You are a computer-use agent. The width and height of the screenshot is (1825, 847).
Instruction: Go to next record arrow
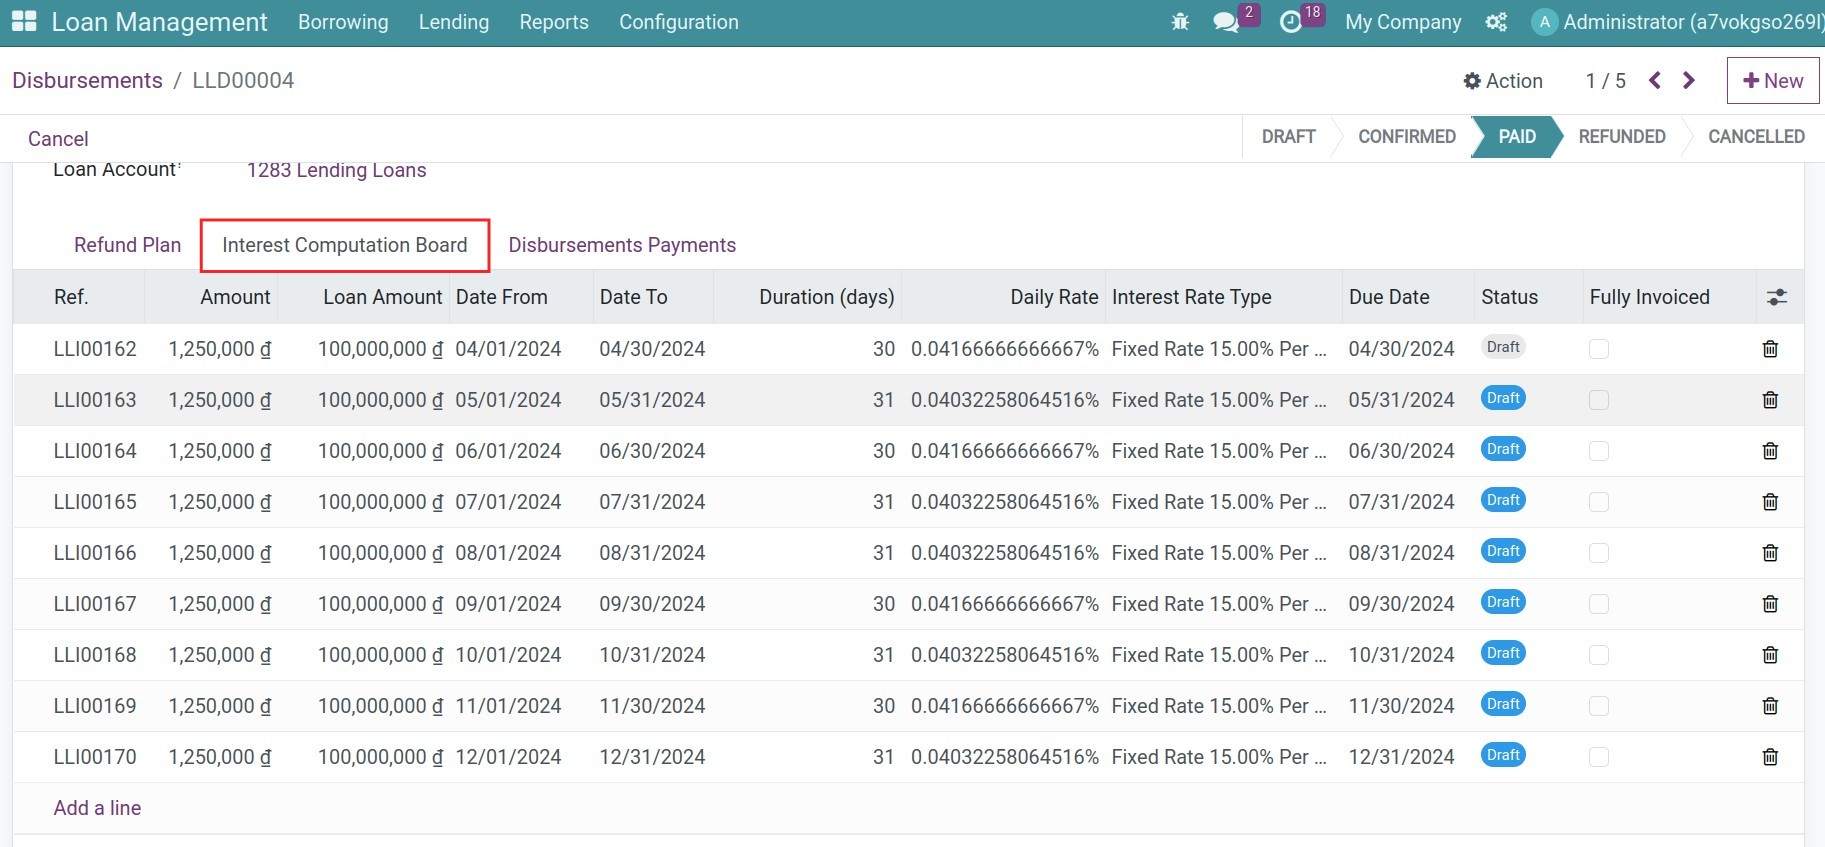(x=1689, y=80)
